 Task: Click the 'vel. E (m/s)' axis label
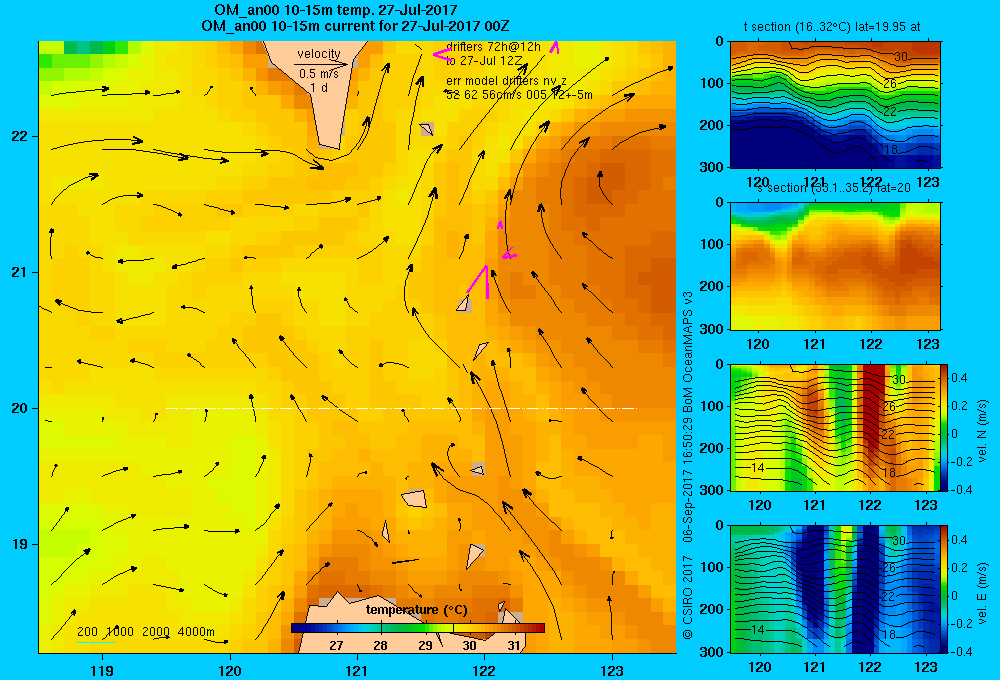pyautogui.click(x=982, y=593)
